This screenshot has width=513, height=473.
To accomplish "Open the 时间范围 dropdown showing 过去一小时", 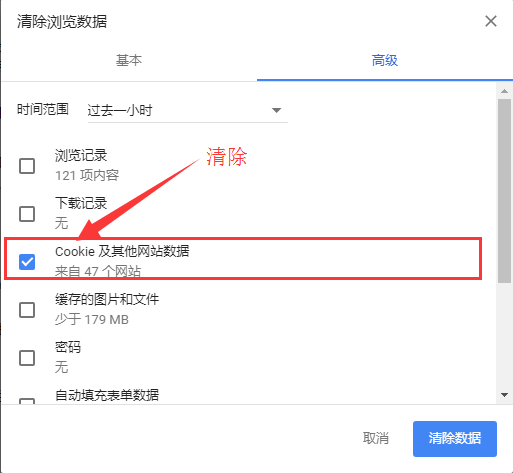I will click(187, 110).
